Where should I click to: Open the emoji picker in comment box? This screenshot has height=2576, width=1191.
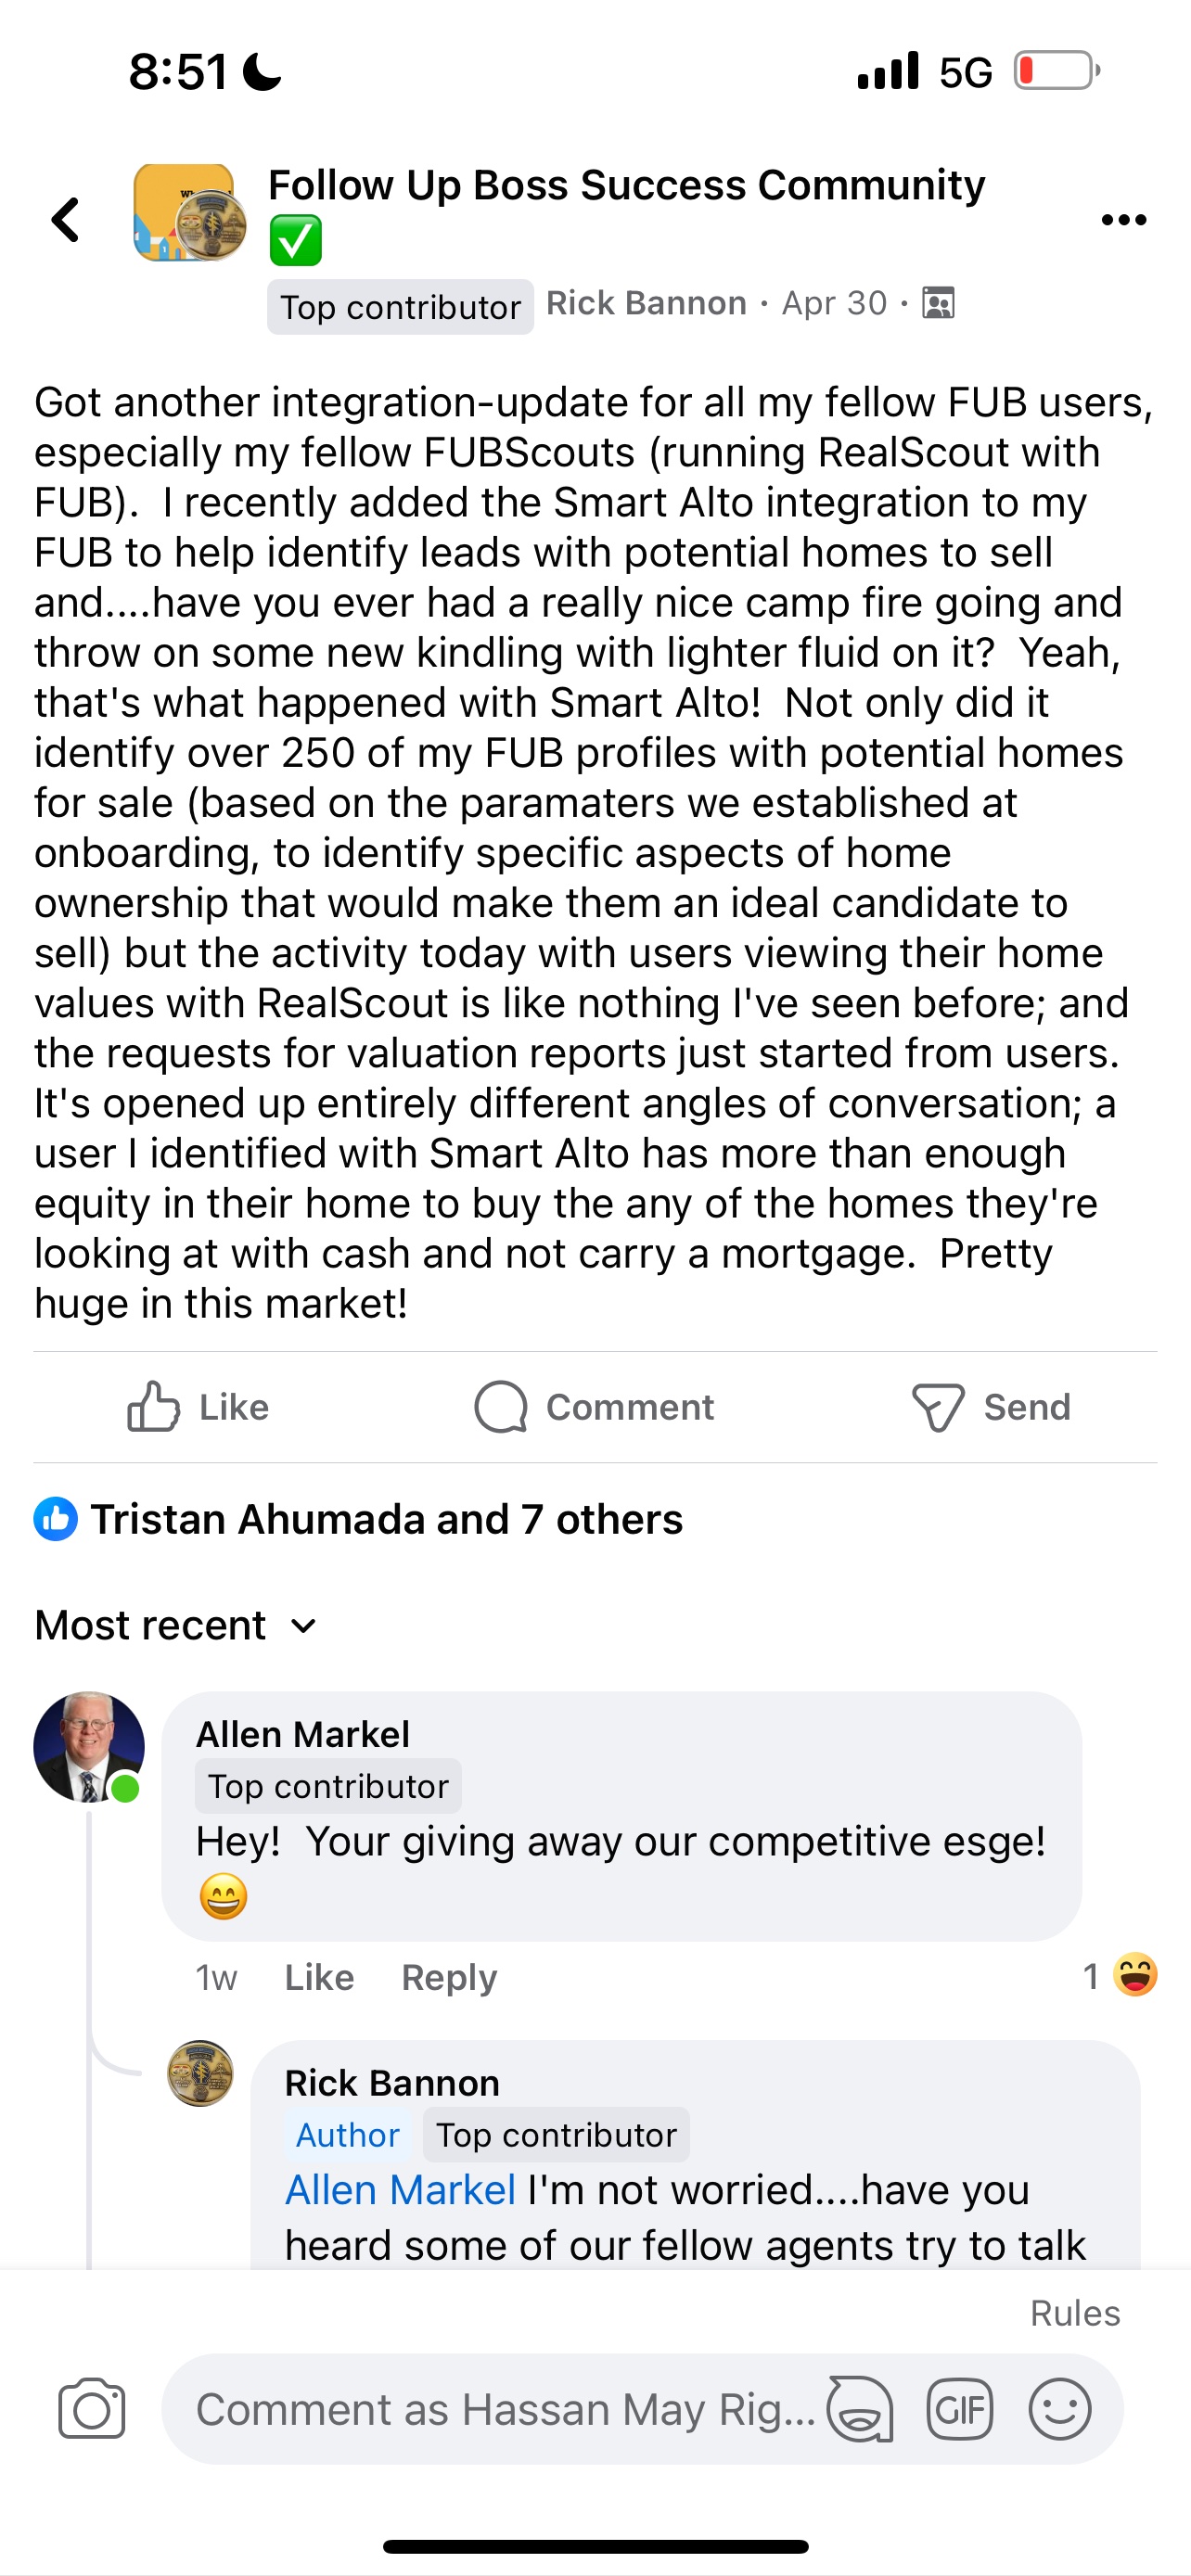coord(1059,2409)
